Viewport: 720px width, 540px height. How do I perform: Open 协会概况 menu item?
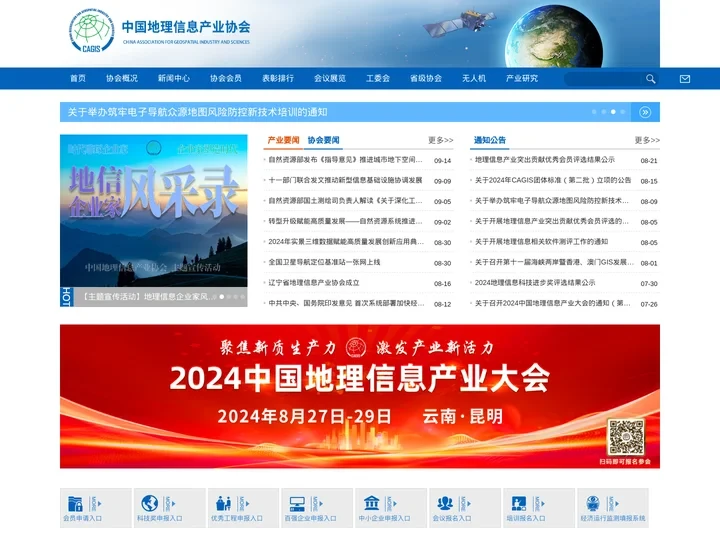[x=122, y=79]
